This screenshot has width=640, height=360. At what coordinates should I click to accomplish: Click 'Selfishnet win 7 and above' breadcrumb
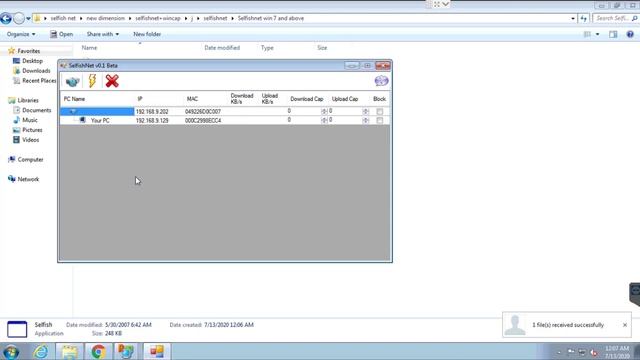coord(271,18)
